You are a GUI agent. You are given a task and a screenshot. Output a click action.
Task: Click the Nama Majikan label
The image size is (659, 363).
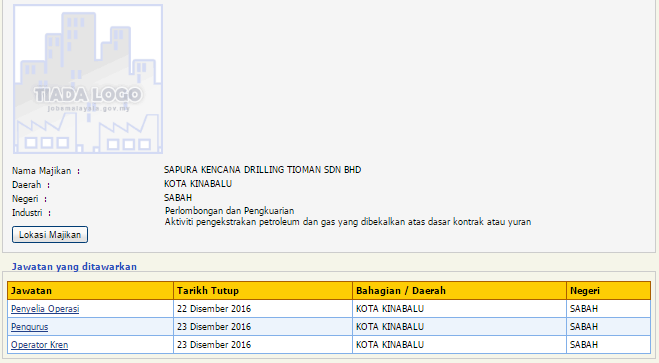46,171
